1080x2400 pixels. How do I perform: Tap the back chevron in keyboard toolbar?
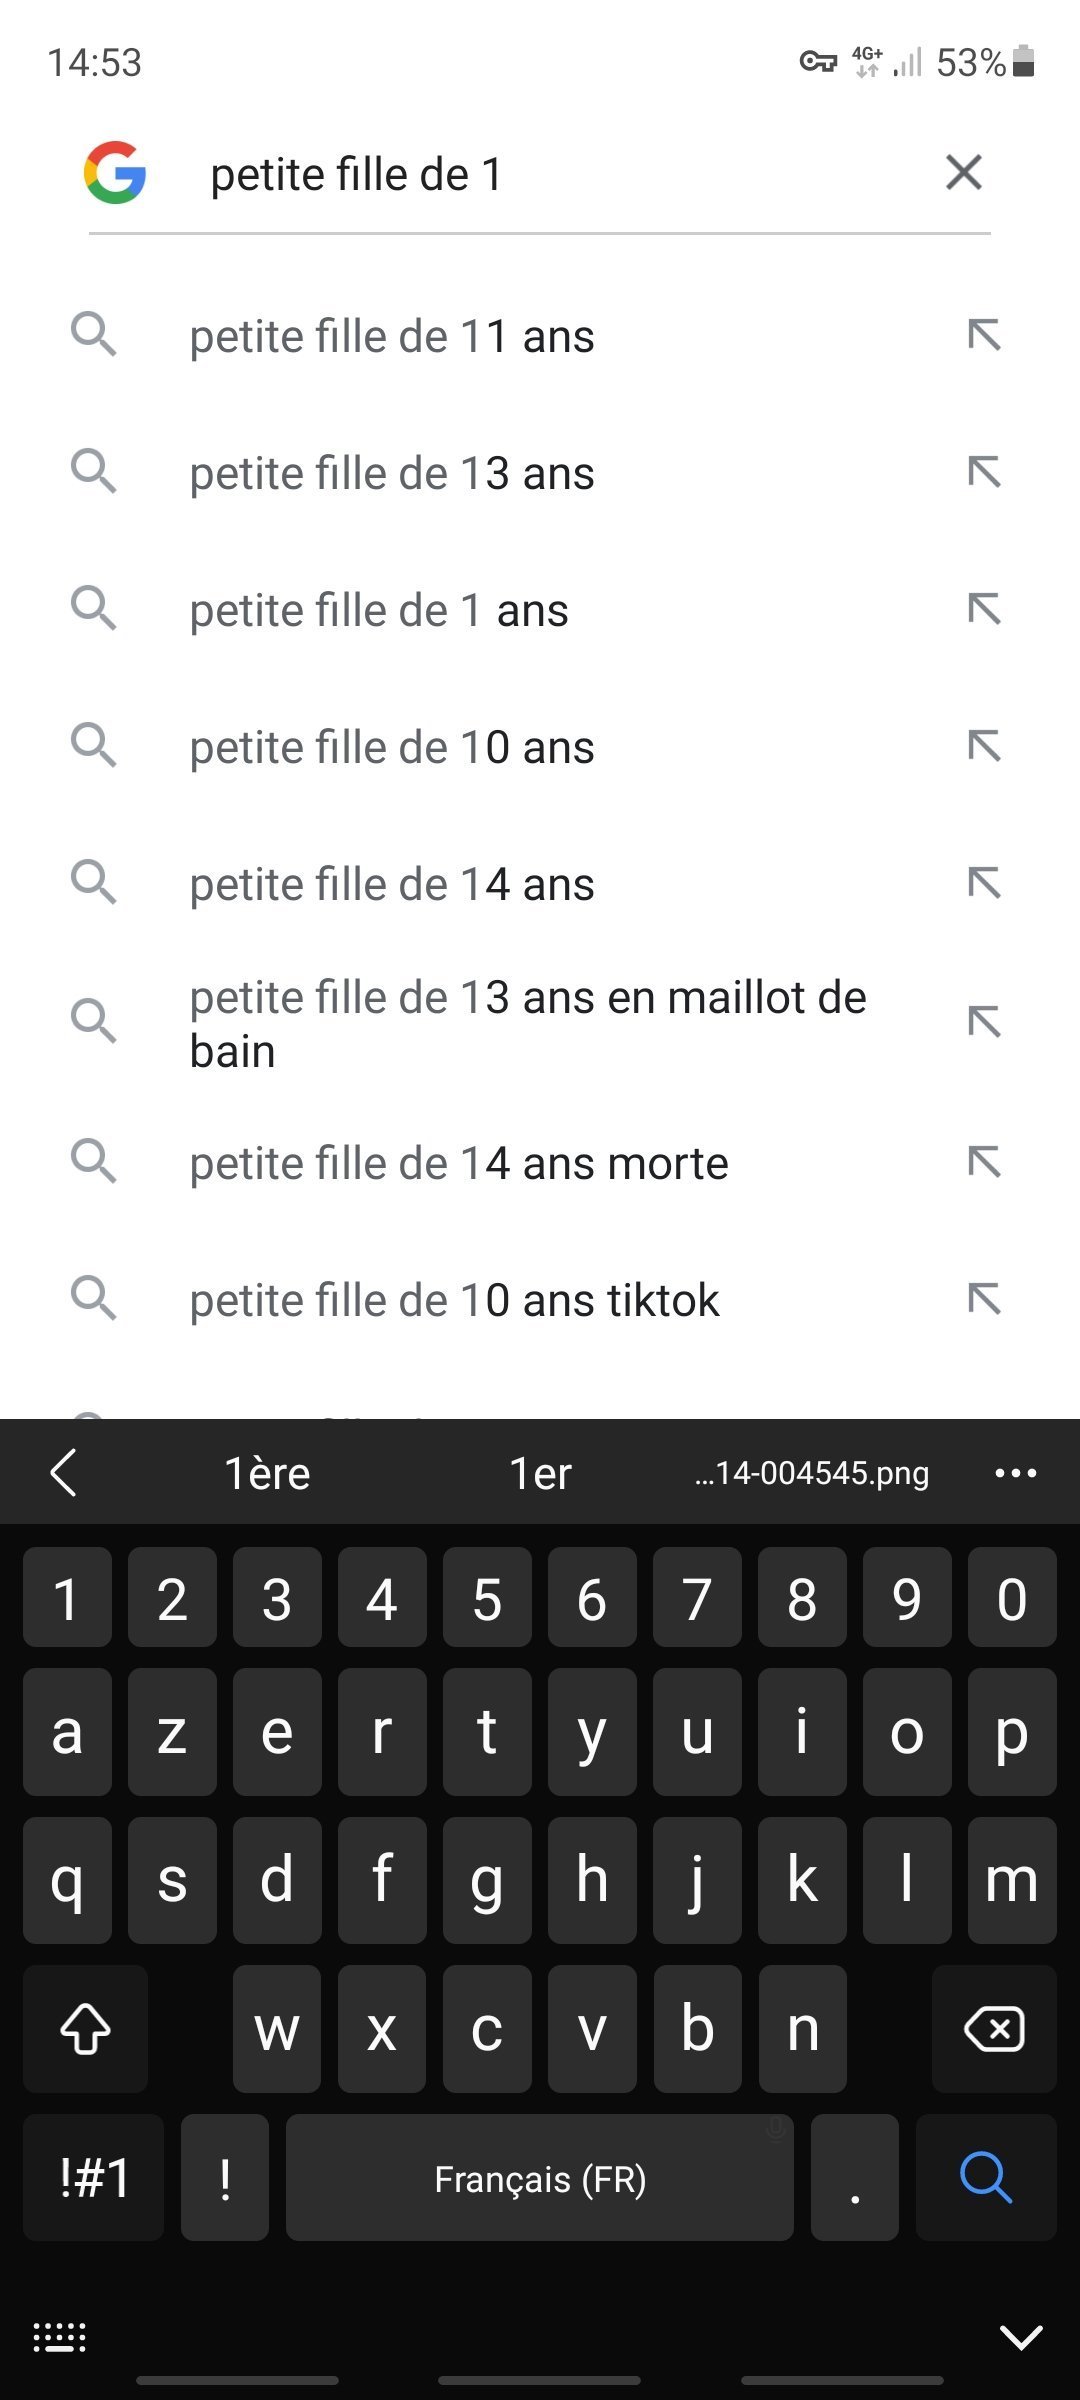(63, 1473)
